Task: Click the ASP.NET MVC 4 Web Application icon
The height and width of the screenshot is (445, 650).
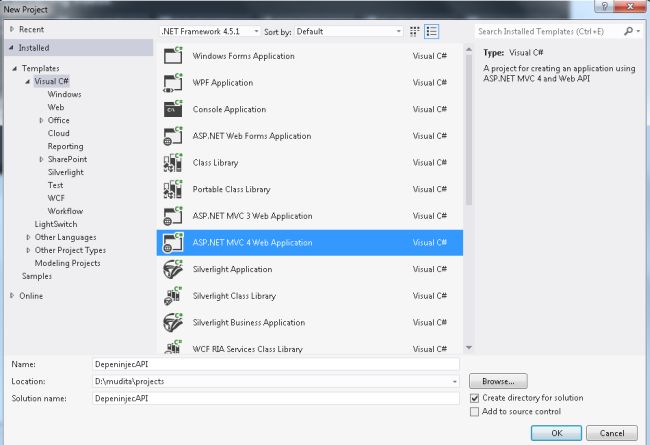Action: [173, 243]
